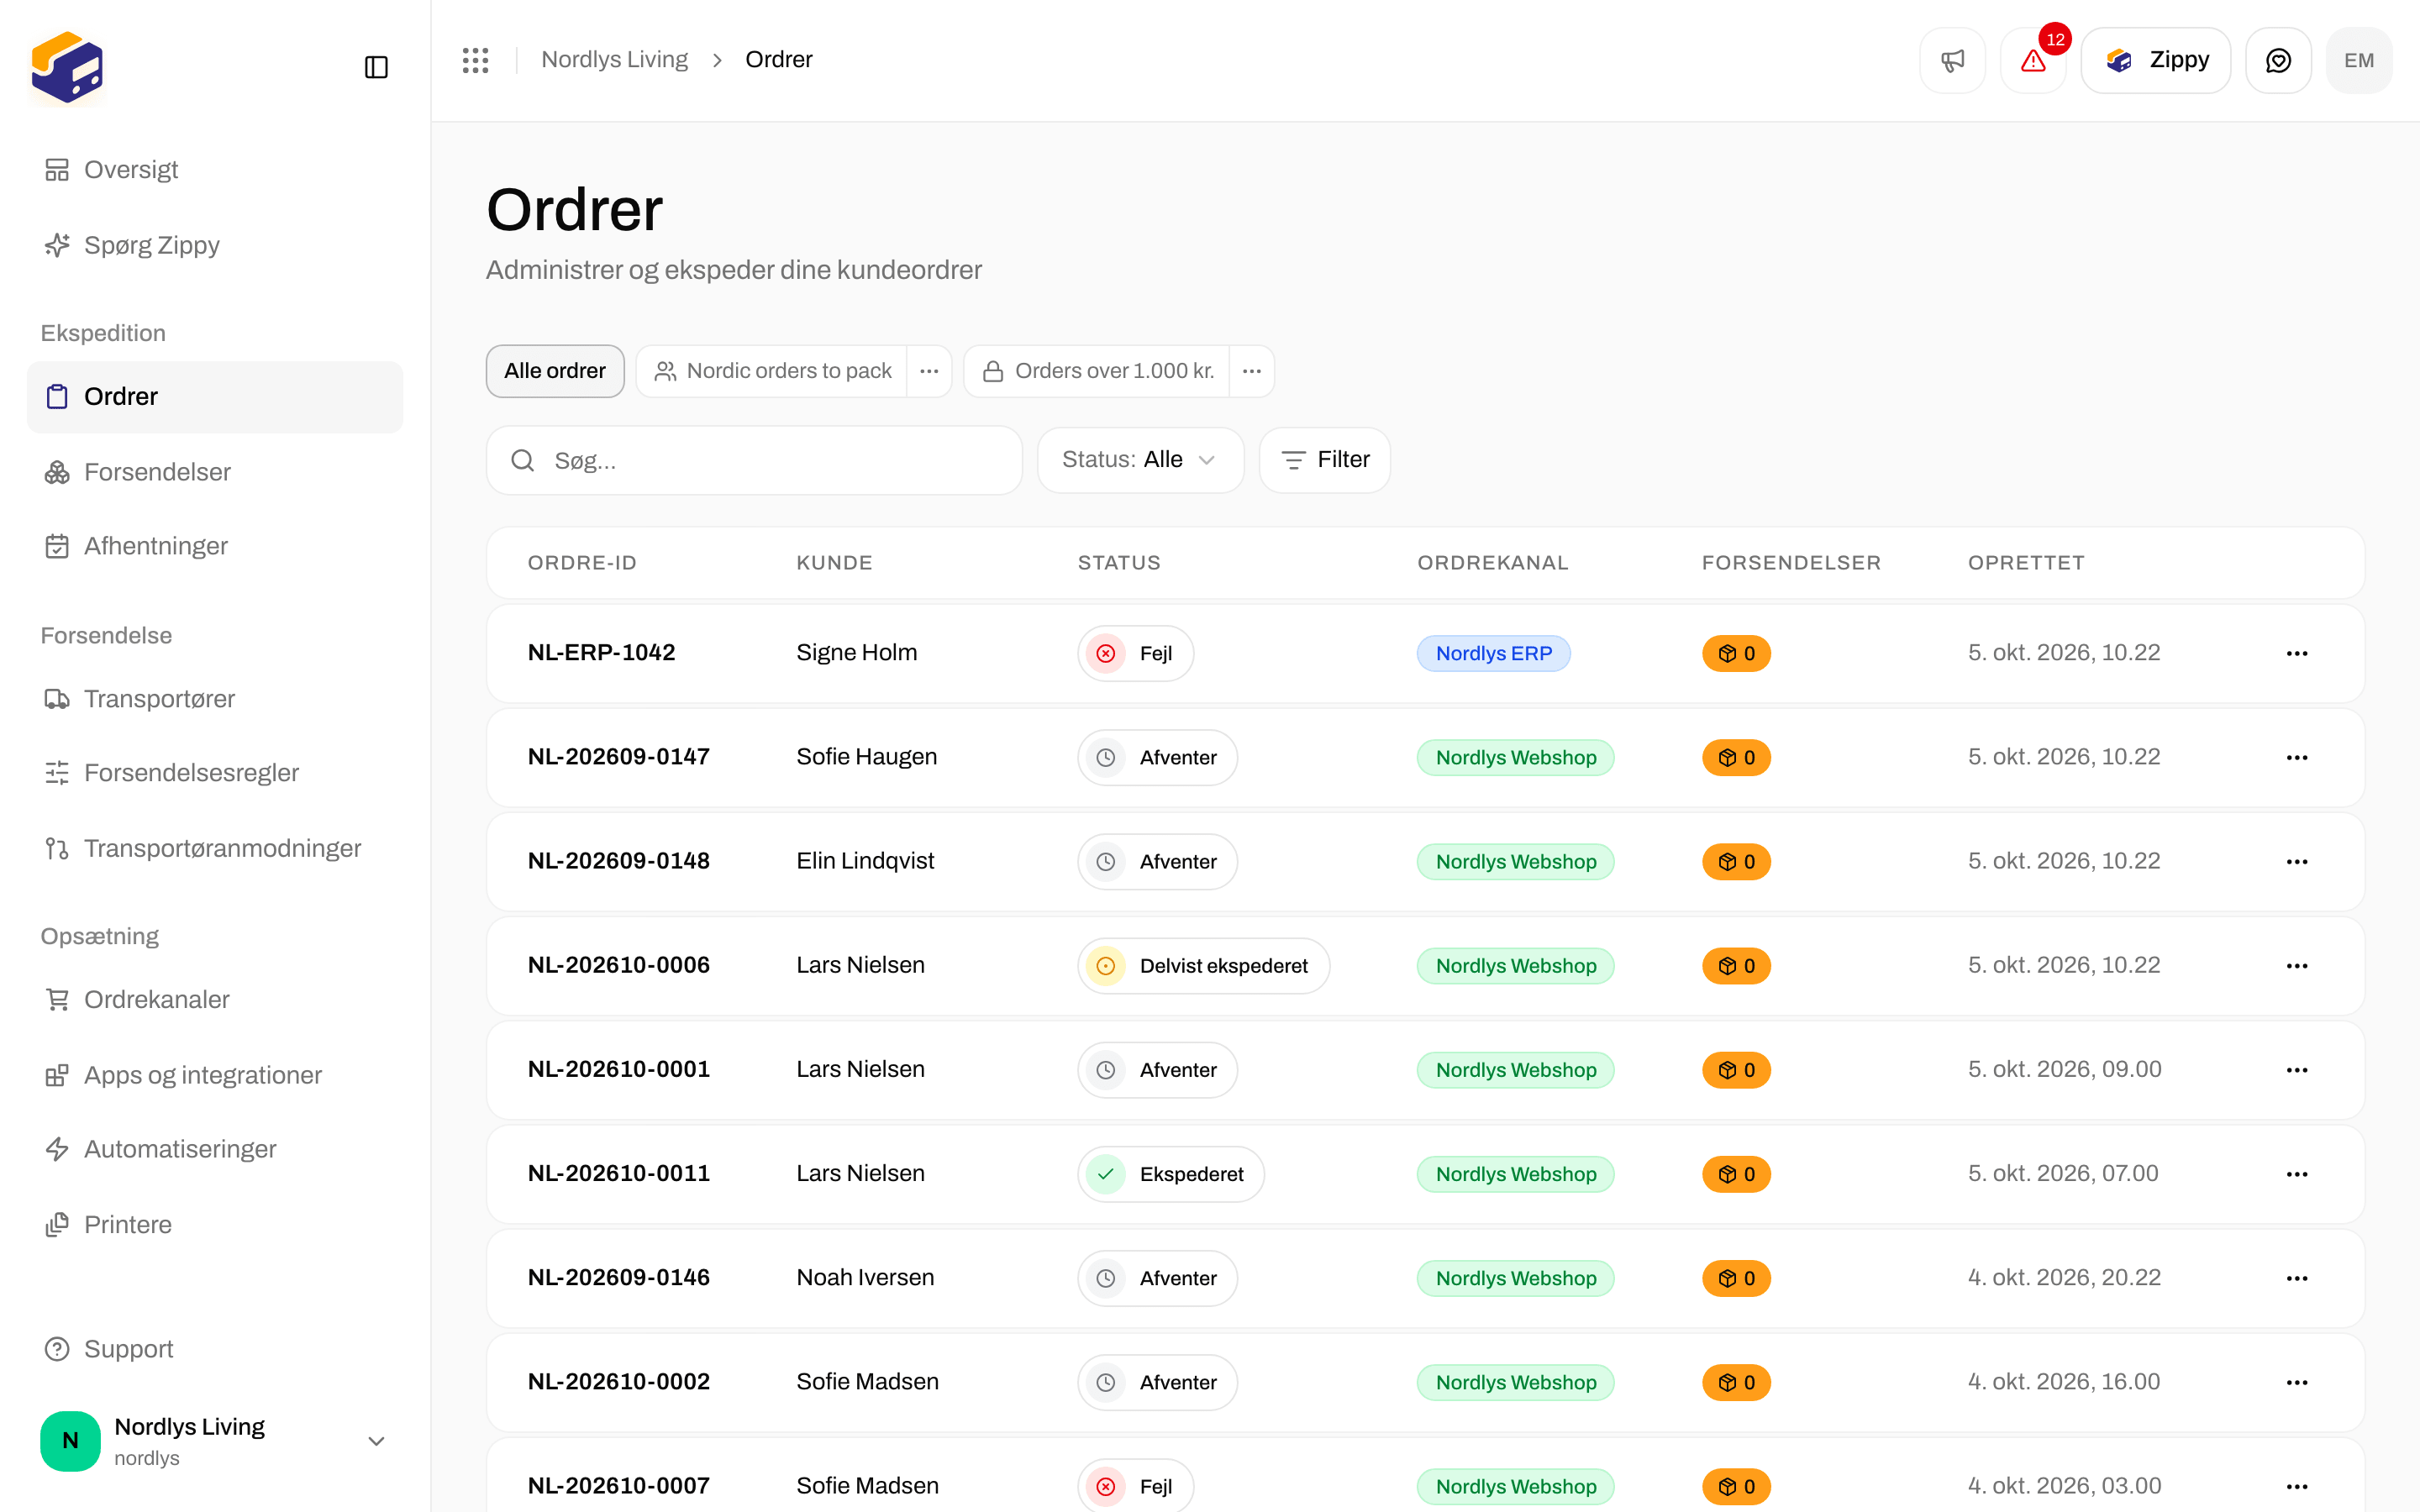Click the Zippy assistant button
Viewport: 2420px width, 1512px height.
(x=2156, y=60)
